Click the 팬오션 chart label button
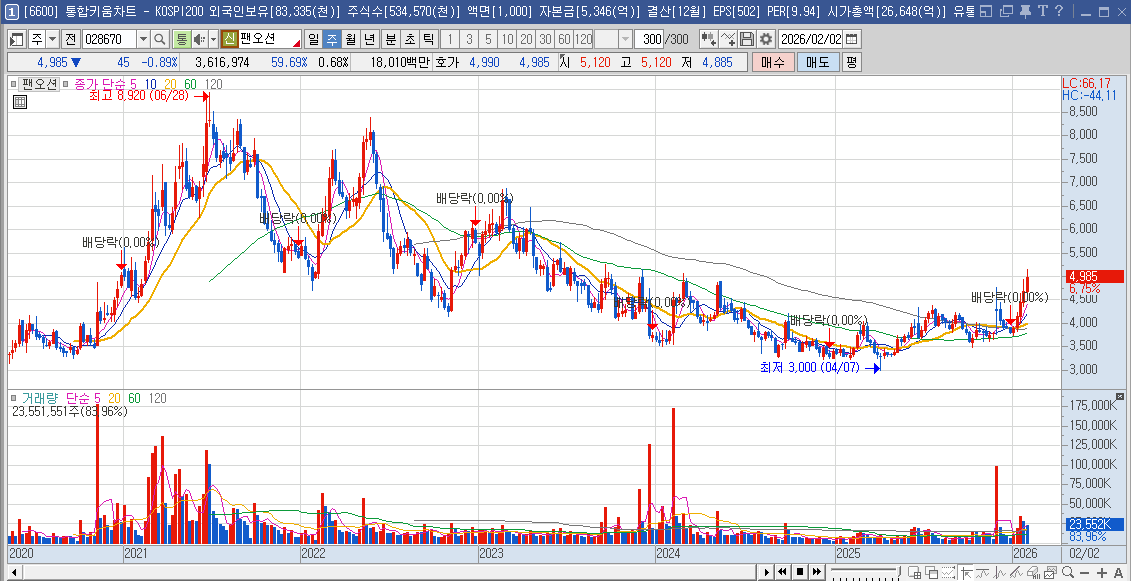The width and height of the screenshot is (1131, 581). tap(39, 84)
